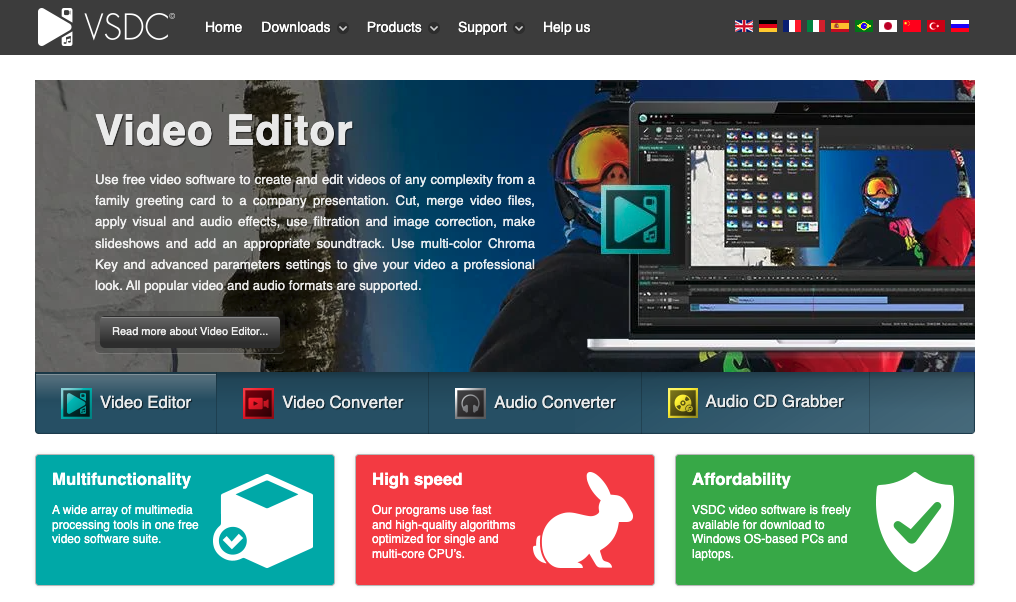Click the Affordability heading
This screenshot has width=1016, height=602.
click(x=741, y=480)
